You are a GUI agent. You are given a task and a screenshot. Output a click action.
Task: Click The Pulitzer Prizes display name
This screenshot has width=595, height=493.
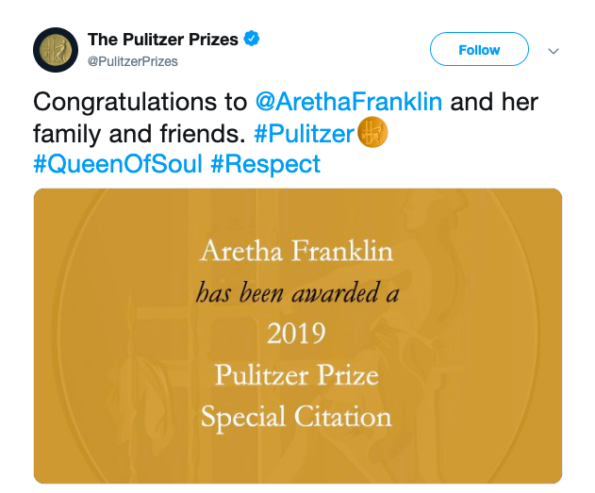(x=163, y=39)
